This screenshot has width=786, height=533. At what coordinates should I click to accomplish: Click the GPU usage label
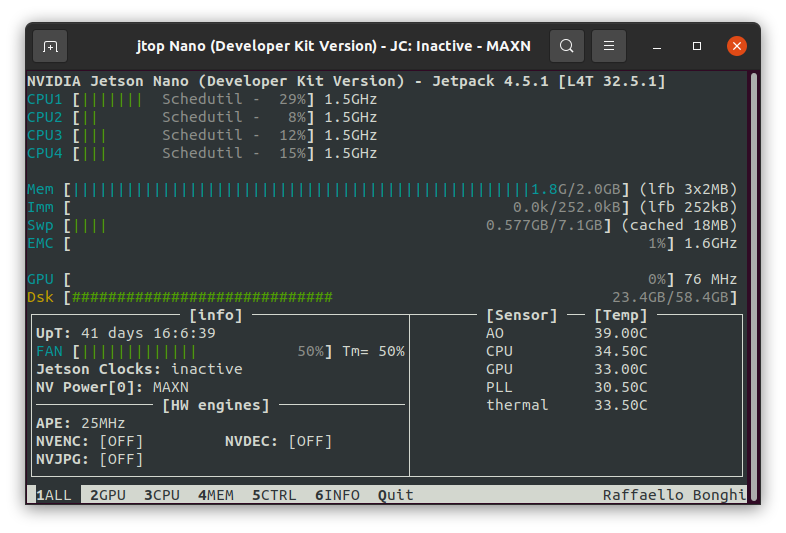click(40, 279)
